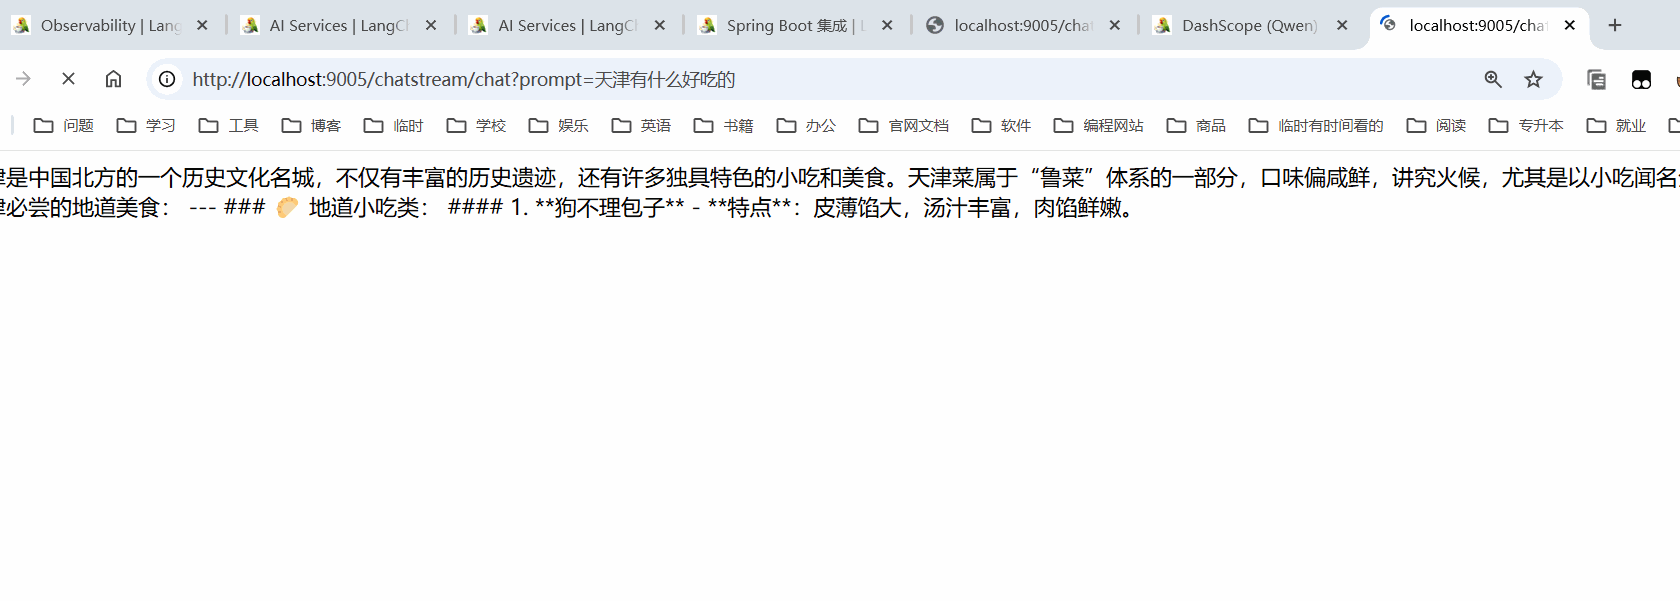
Task: Open the 英语 bookmark folder
Action: [x=641, y=125]
